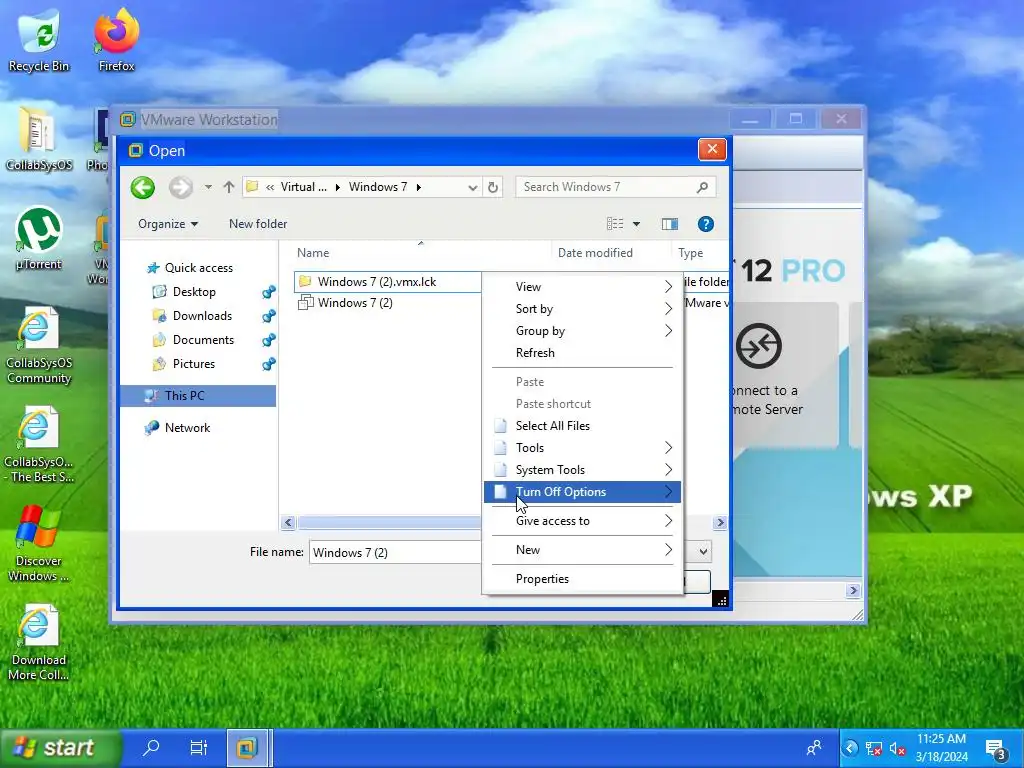Image resolution: width=1024 pixels, height=768 pixels.
Task: Open the CollabSysOS folder icon
Action: (x=39, y=138)
